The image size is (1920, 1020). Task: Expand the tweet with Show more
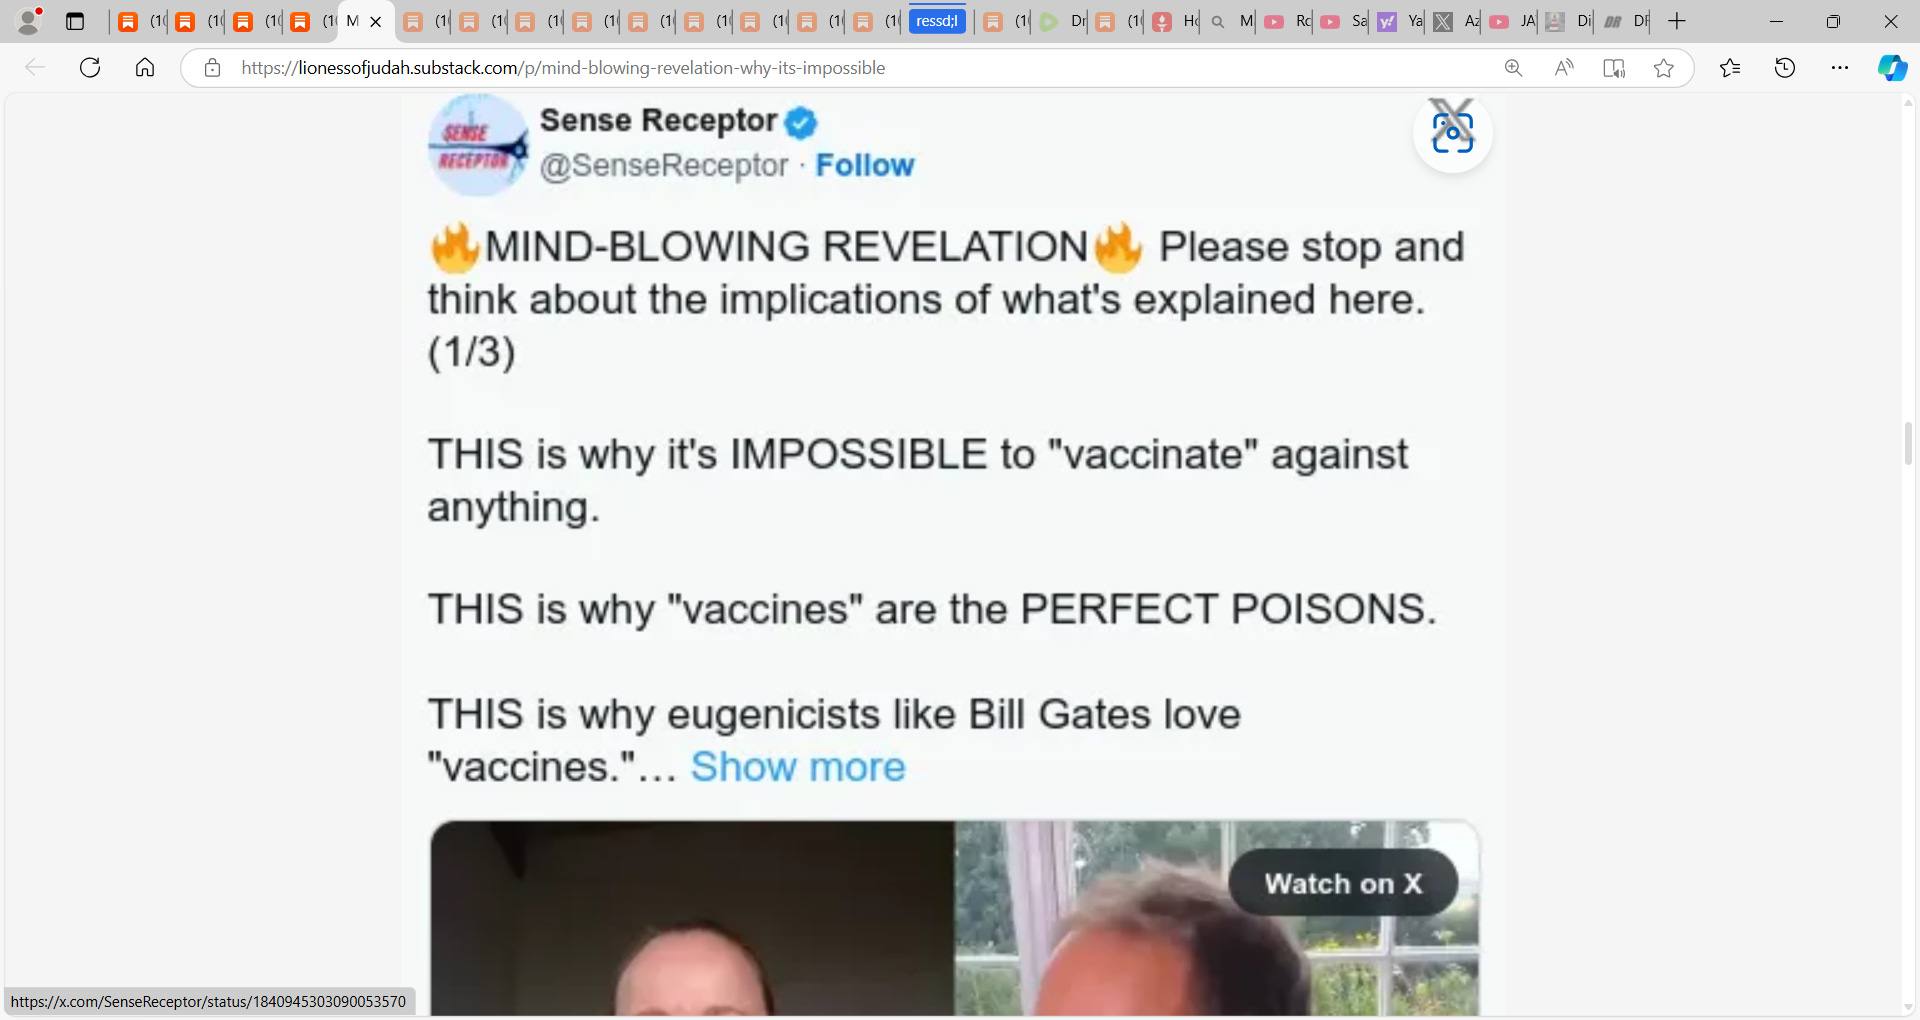point(798,767)
